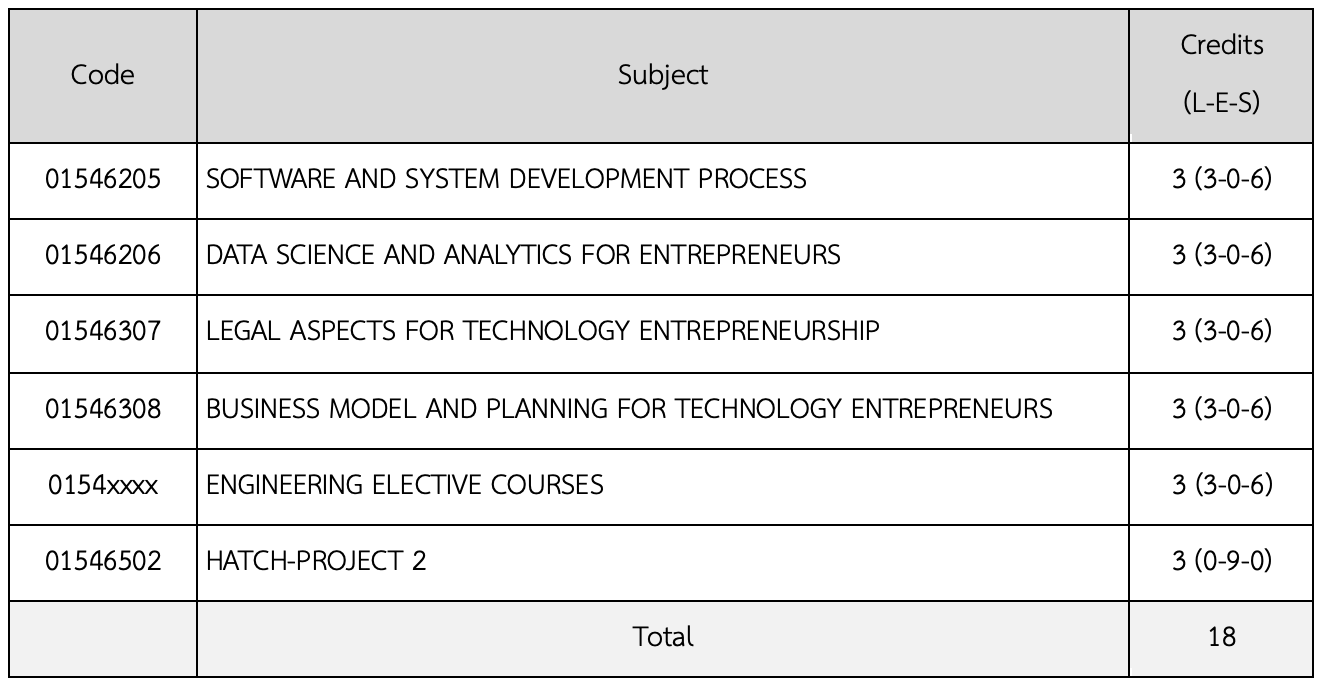
Task: Select course code 01546206
Action: point(103,255)
